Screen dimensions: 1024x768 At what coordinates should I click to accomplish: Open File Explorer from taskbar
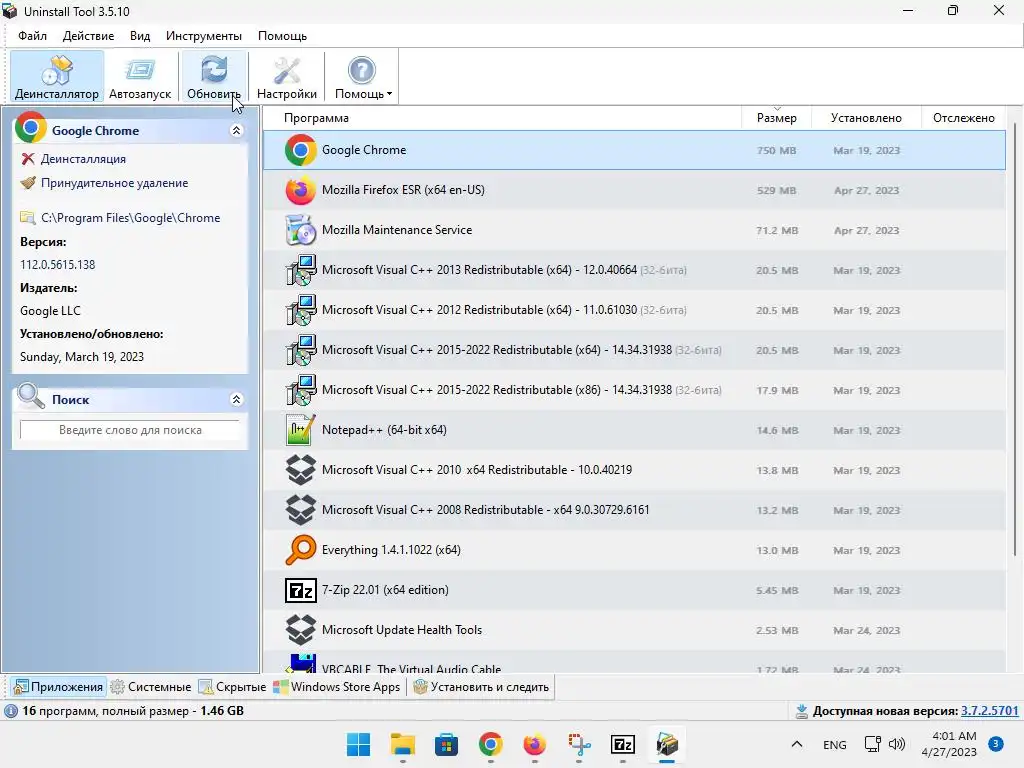[402, 744]
